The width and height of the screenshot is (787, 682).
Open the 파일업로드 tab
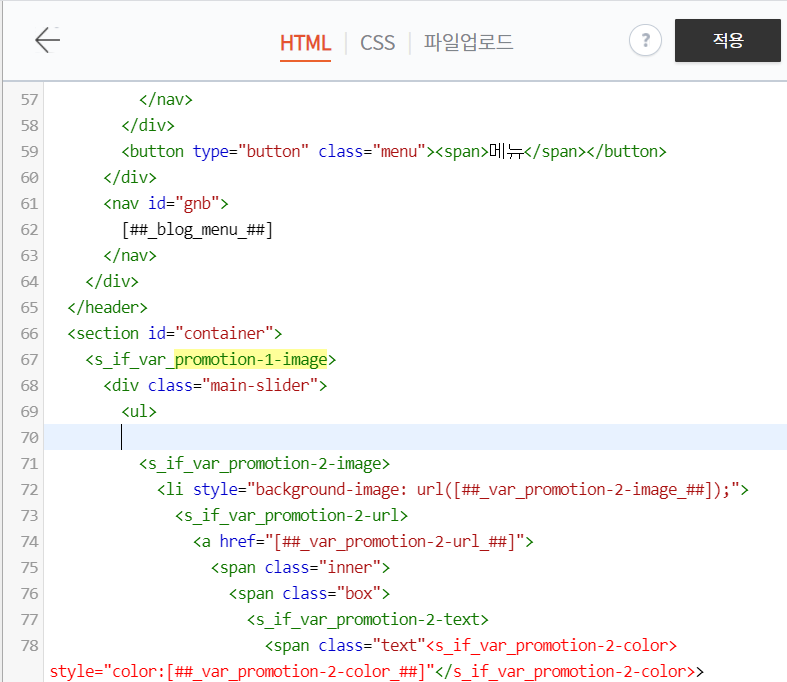coord(468,42)
